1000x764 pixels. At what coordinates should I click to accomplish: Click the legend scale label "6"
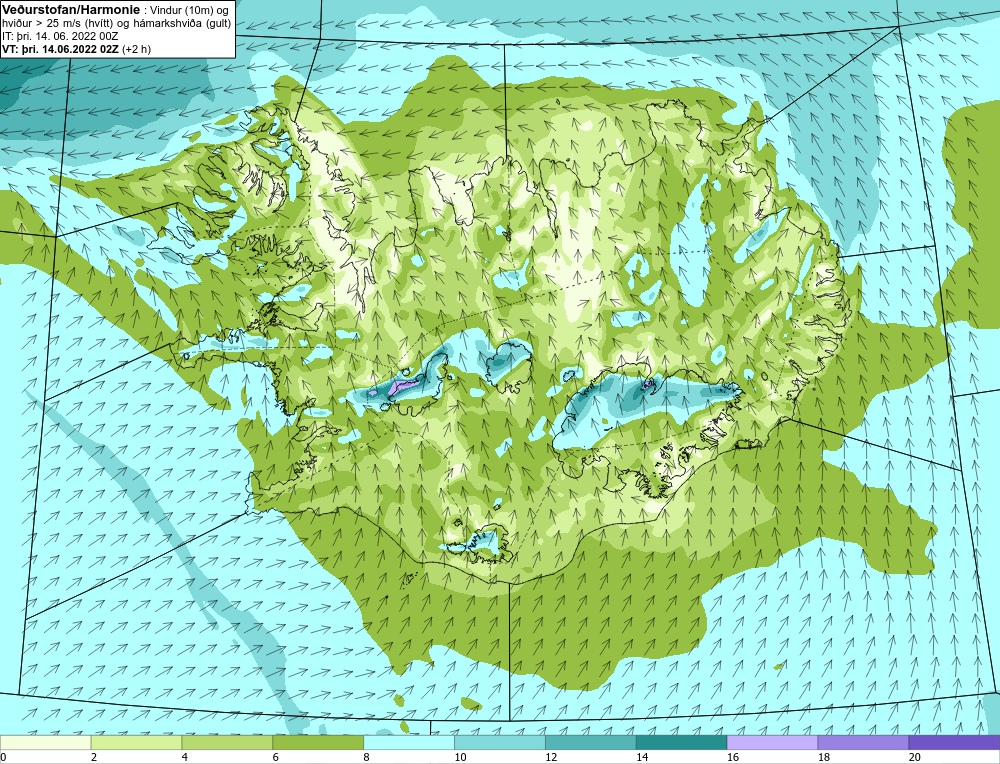click(276, 757)
